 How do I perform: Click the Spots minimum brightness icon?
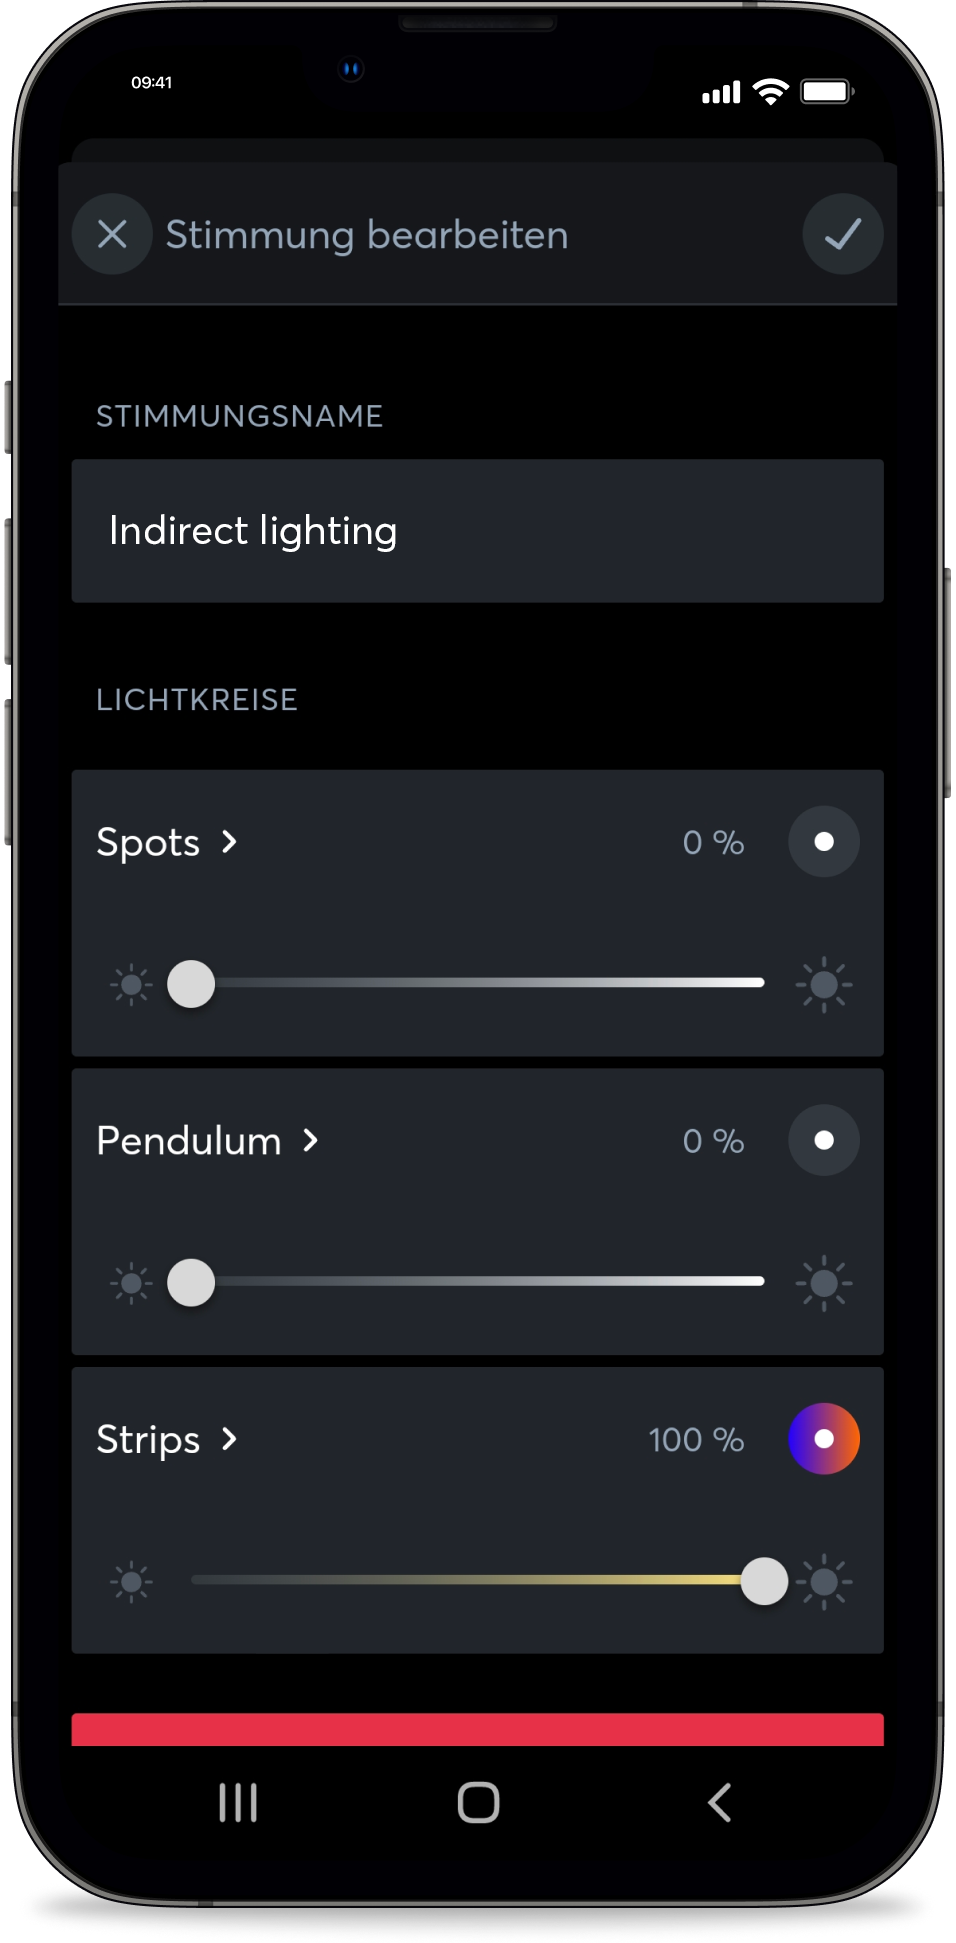(131, 984)
